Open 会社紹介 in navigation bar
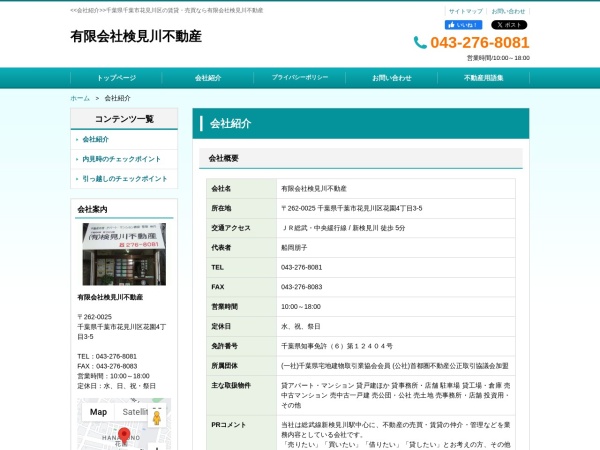Image resolution: width=600 pixels, height=450 pixels. (x=208, y=78)
